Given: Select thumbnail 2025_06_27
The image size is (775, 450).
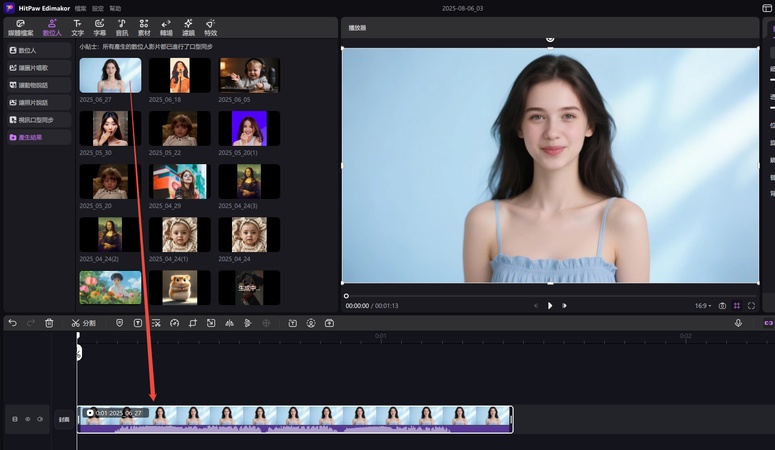Looking at the screenshot, I should click(x=110, y=75).
